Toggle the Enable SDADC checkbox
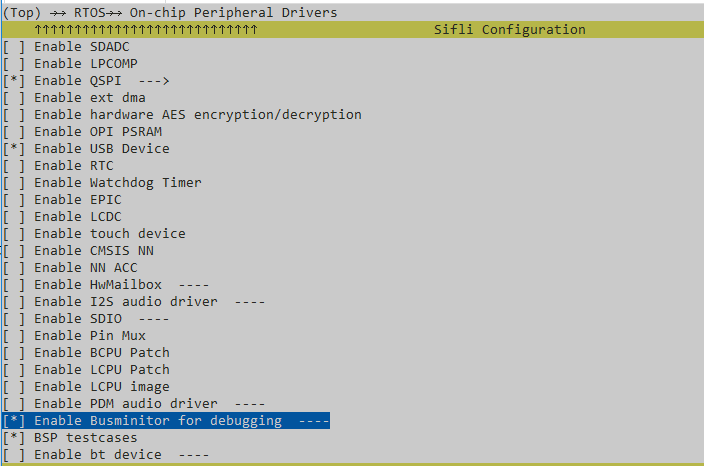The width and height of the screenshot is (704, 466). point(14,46)
